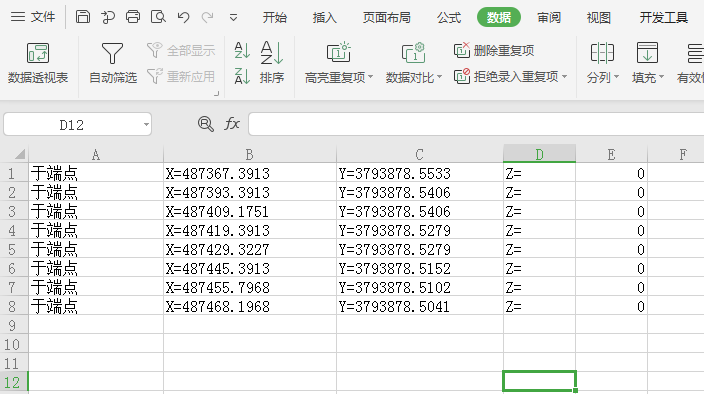Select column B header

point(250,154)
